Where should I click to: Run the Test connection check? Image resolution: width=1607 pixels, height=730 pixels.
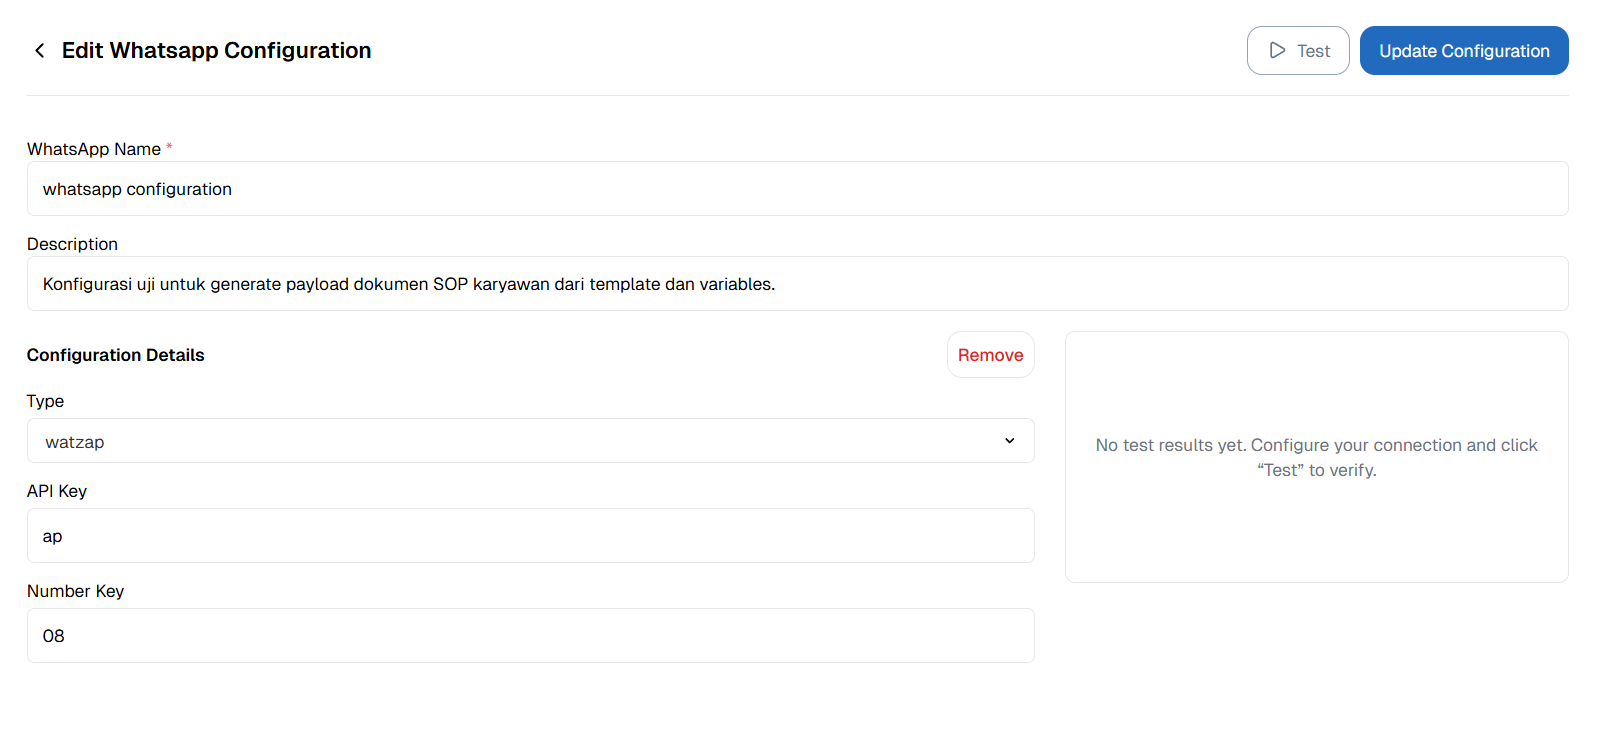(x=1298, y=50)
